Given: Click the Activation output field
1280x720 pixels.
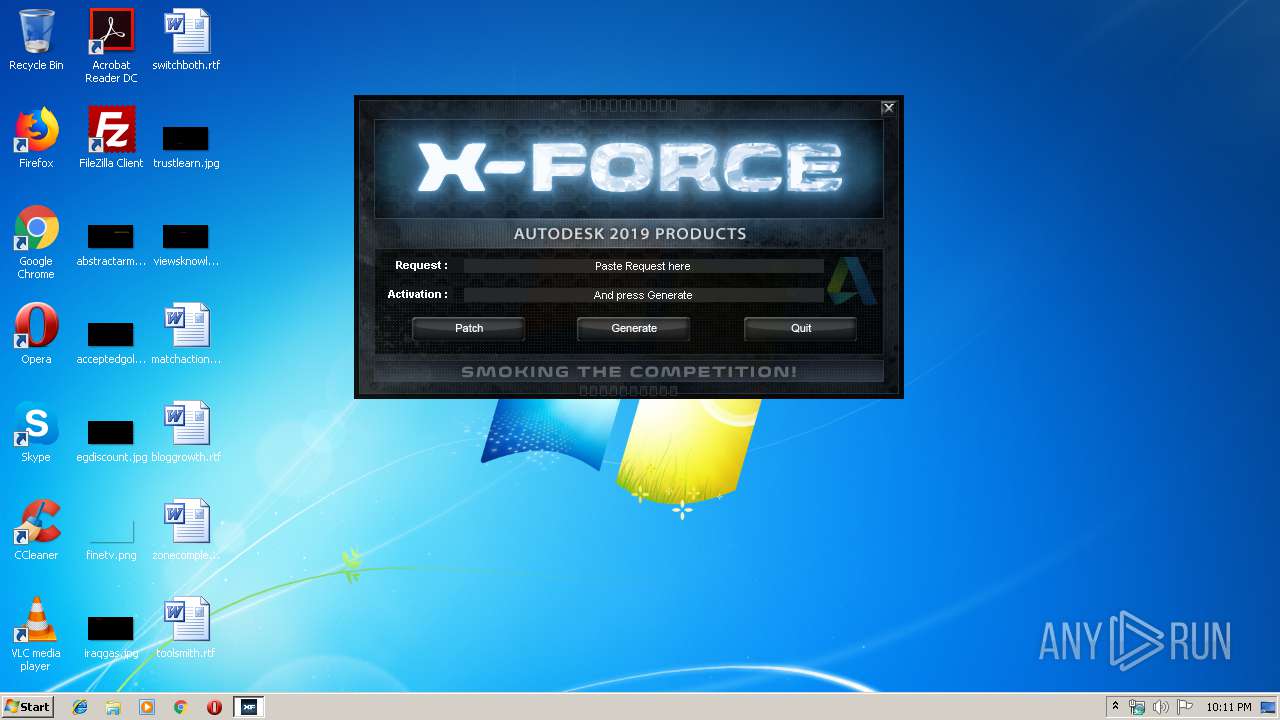Looking at the screenshot, I should click(643, 295).
